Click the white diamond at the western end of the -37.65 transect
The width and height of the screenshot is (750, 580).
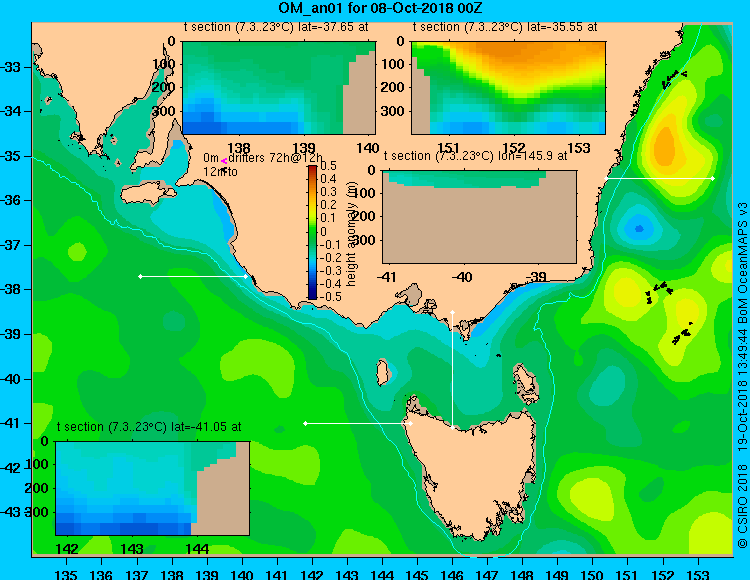click(140, 276)
